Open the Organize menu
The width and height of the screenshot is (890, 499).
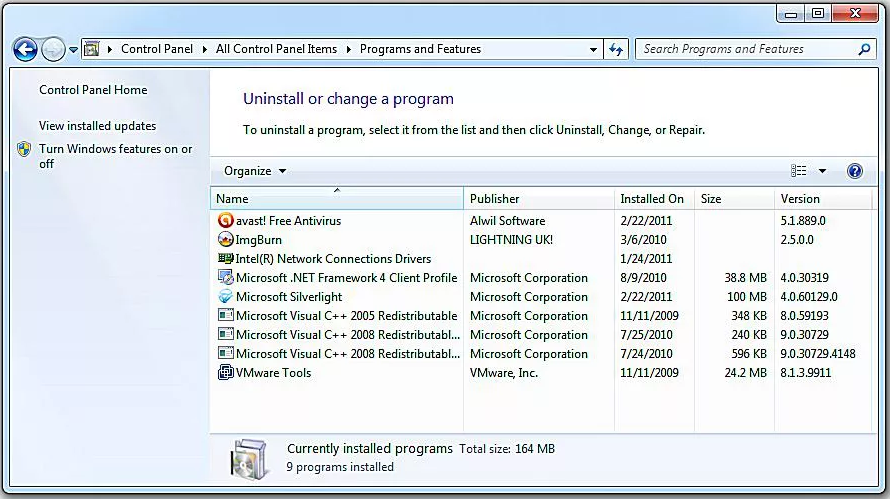(x=255, y=171)
